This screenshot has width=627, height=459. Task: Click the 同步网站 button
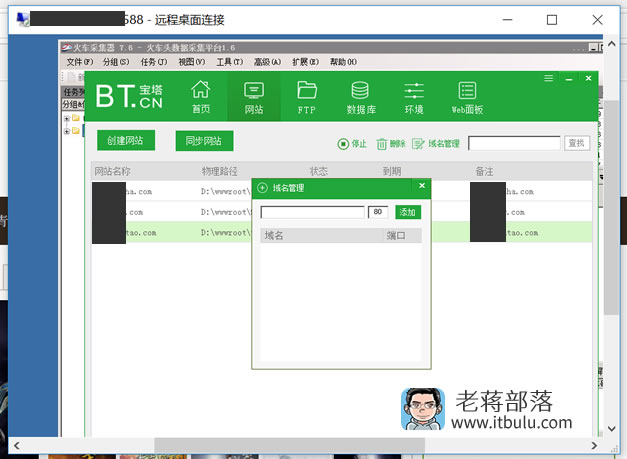[204, 141]
